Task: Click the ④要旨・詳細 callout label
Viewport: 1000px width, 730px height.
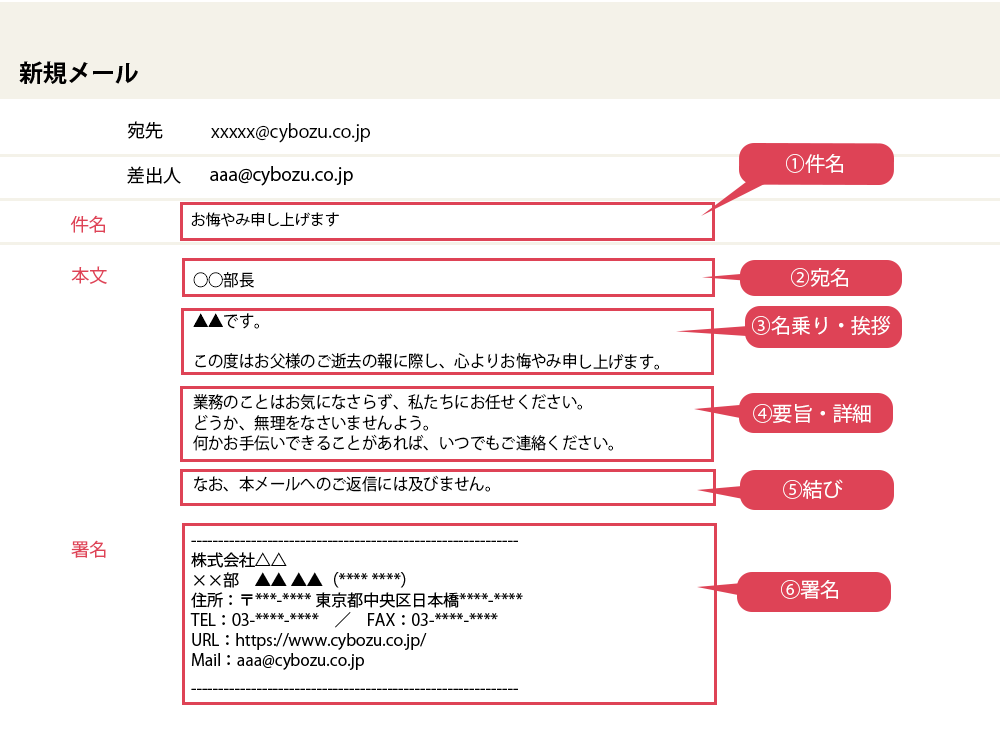Action: (x=815, y=414)
